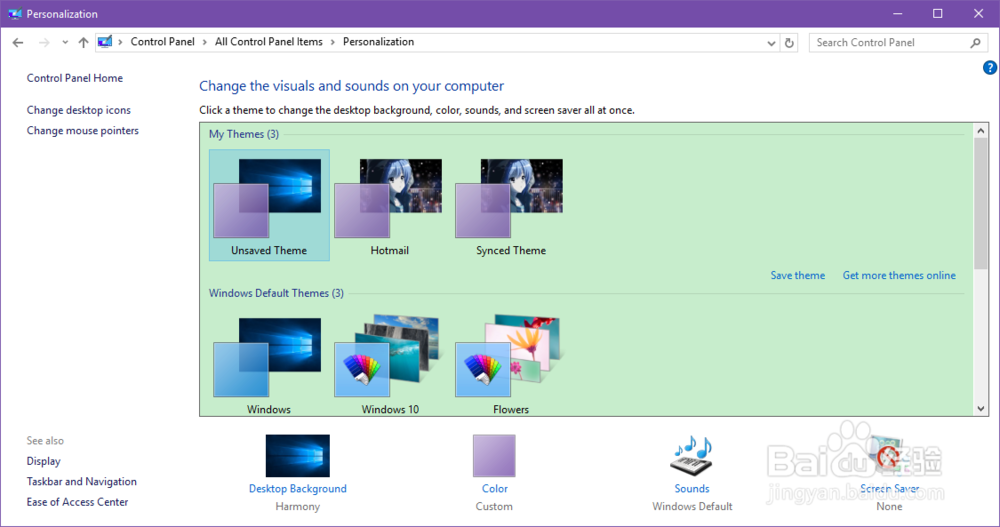Select the Flowers theme
This screenshot has width=1000, height=527.
(510, 365)
